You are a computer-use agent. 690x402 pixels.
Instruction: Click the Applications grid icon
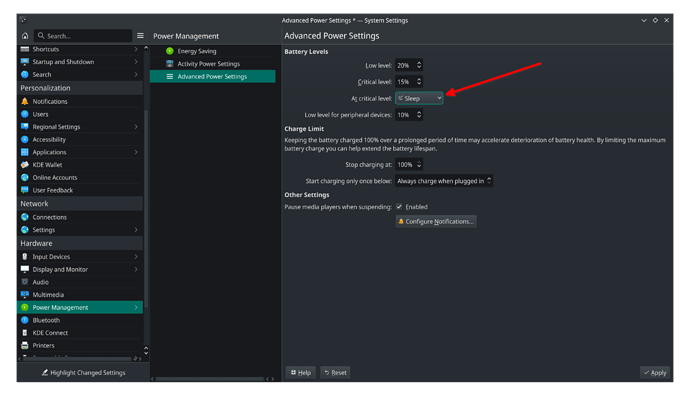tap(25, 152)
